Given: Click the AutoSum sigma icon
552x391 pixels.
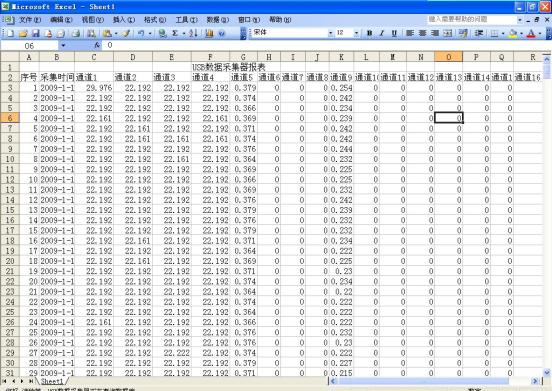Looking at the screenshot, I should 175,33.
